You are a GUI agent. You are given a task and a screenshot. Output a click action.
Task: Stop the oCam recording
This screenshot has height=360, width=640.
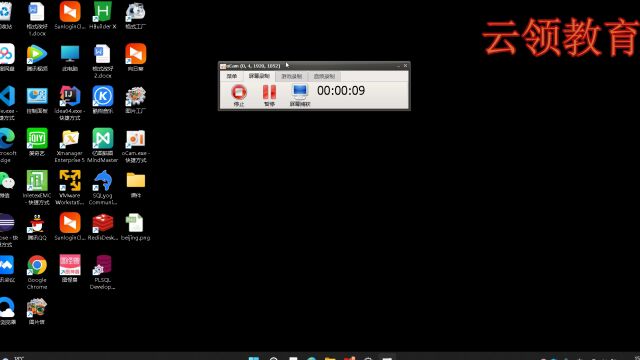click(239, 95)
